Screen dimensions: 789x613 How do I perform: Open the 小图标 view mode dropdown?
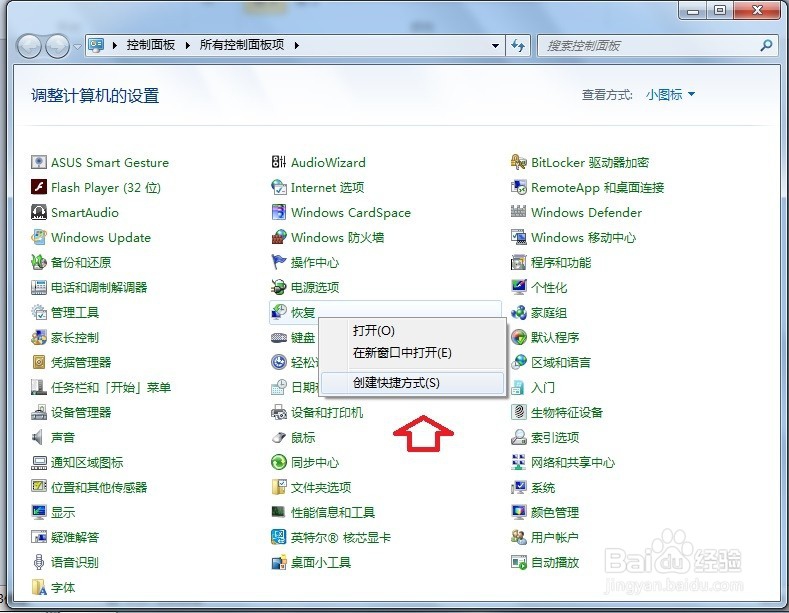click(670, 95)
